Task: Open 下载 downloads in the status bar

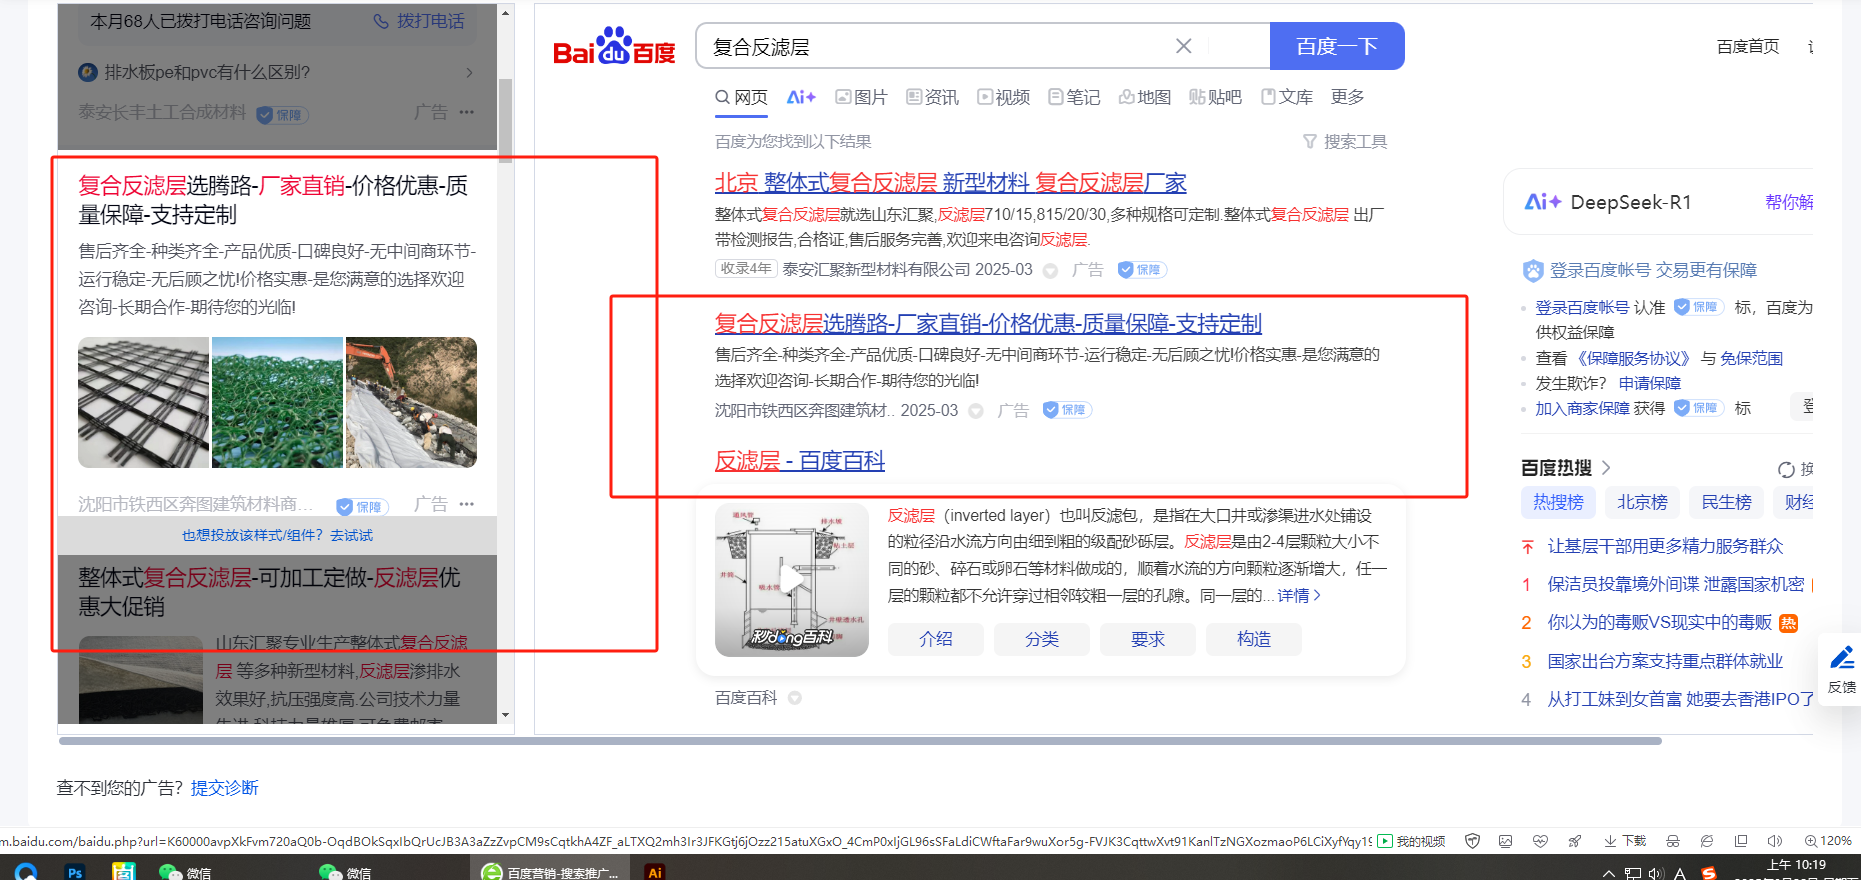Action: tap(1625, 841)
